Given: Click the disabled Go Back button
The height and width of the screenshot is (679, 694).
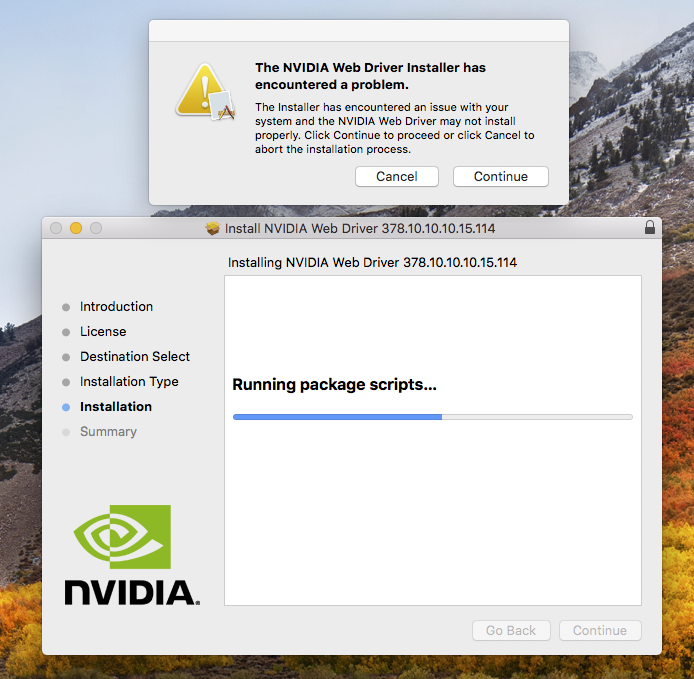Looking at the screenshot, I should pos(511,630).
